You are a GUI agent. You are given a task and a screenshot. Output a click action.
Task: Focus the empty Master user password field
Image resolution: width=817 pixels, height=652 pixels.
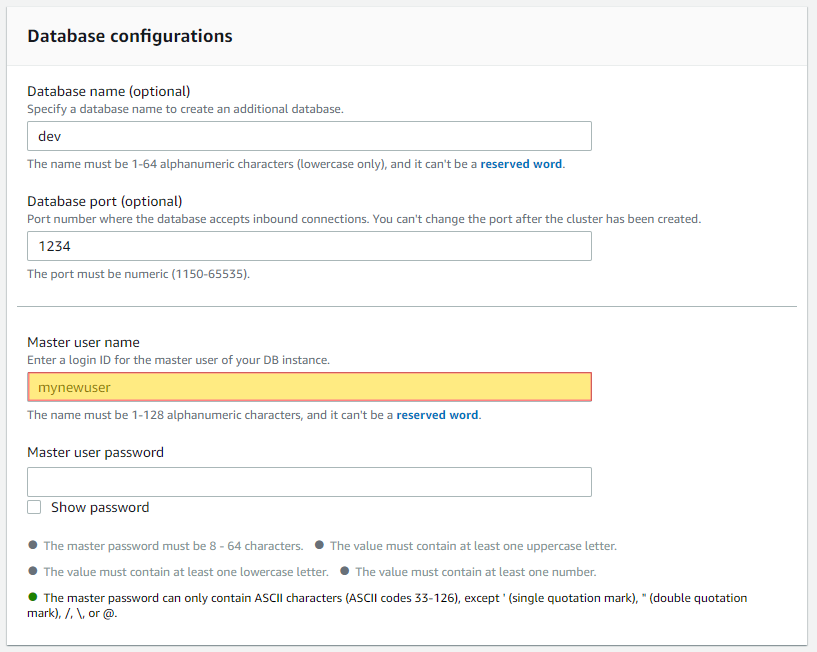tap(310, 482)
